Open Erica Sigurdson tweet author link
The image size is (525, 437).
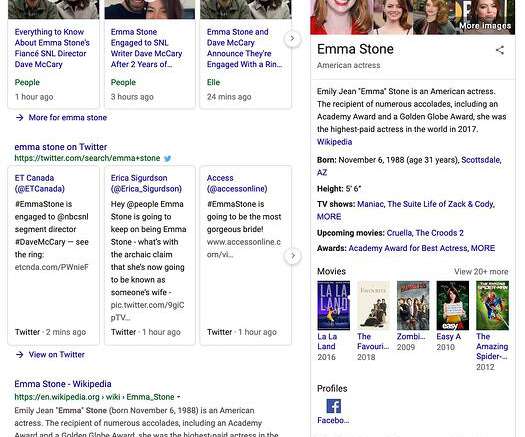coord(146,183)
